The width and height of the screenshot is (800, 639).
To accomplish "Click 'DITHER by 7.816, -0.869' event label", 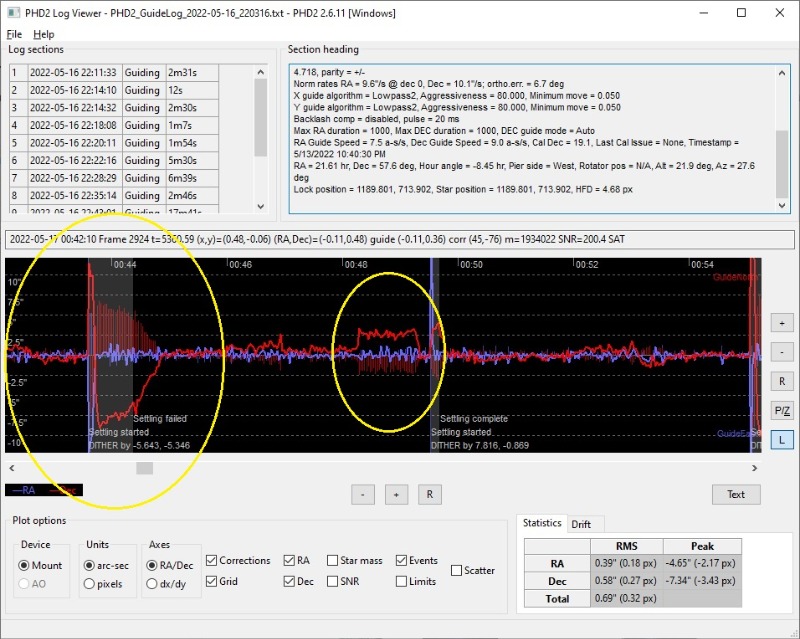I will 479,446.
